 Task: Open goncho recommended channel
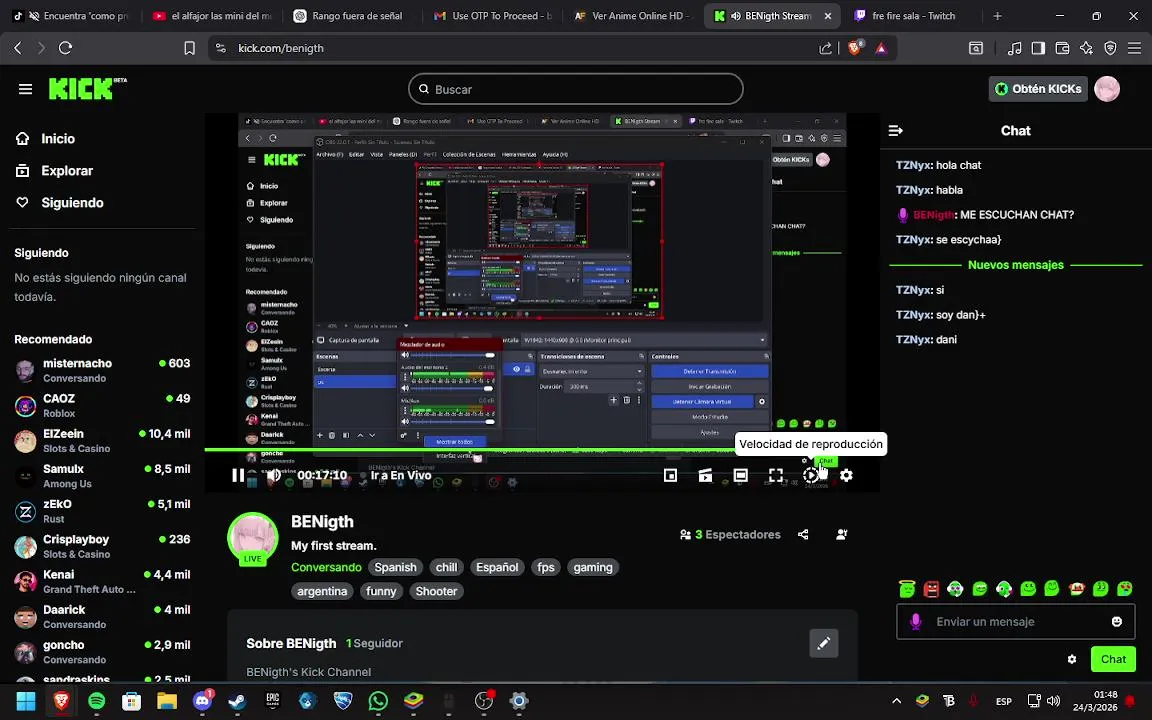coord(102,652)
